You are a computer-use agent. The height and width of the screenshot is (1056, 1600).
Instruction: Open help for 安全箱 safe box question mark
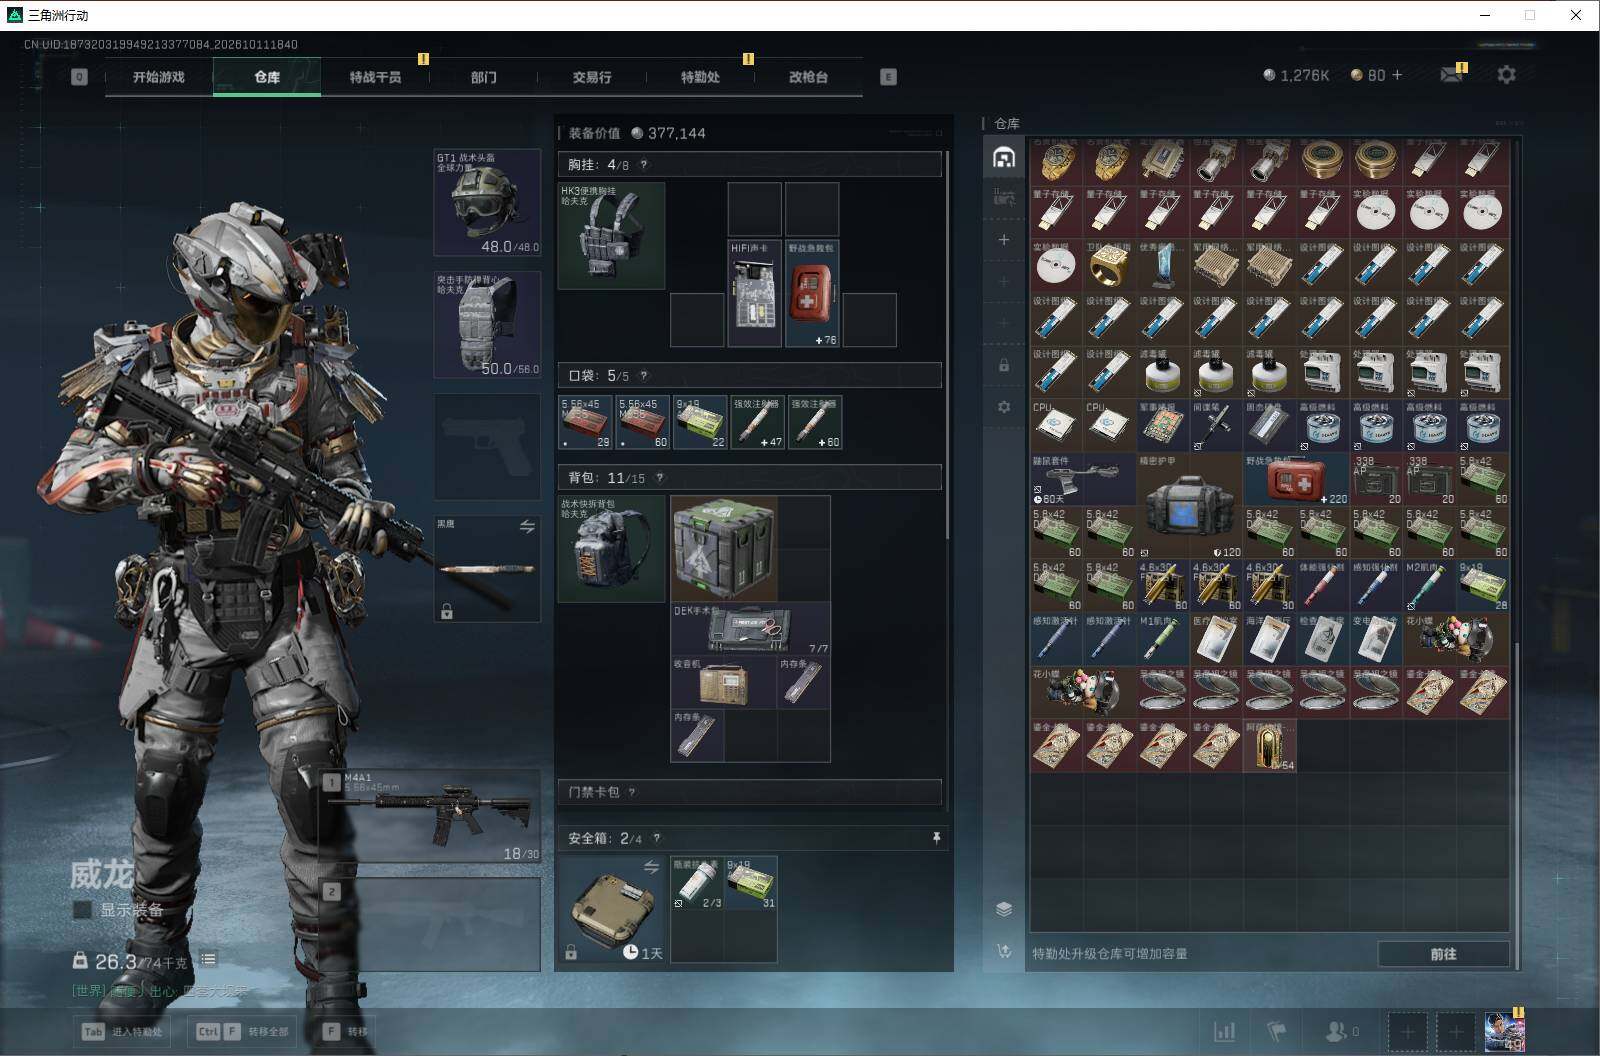coord(656,838)
